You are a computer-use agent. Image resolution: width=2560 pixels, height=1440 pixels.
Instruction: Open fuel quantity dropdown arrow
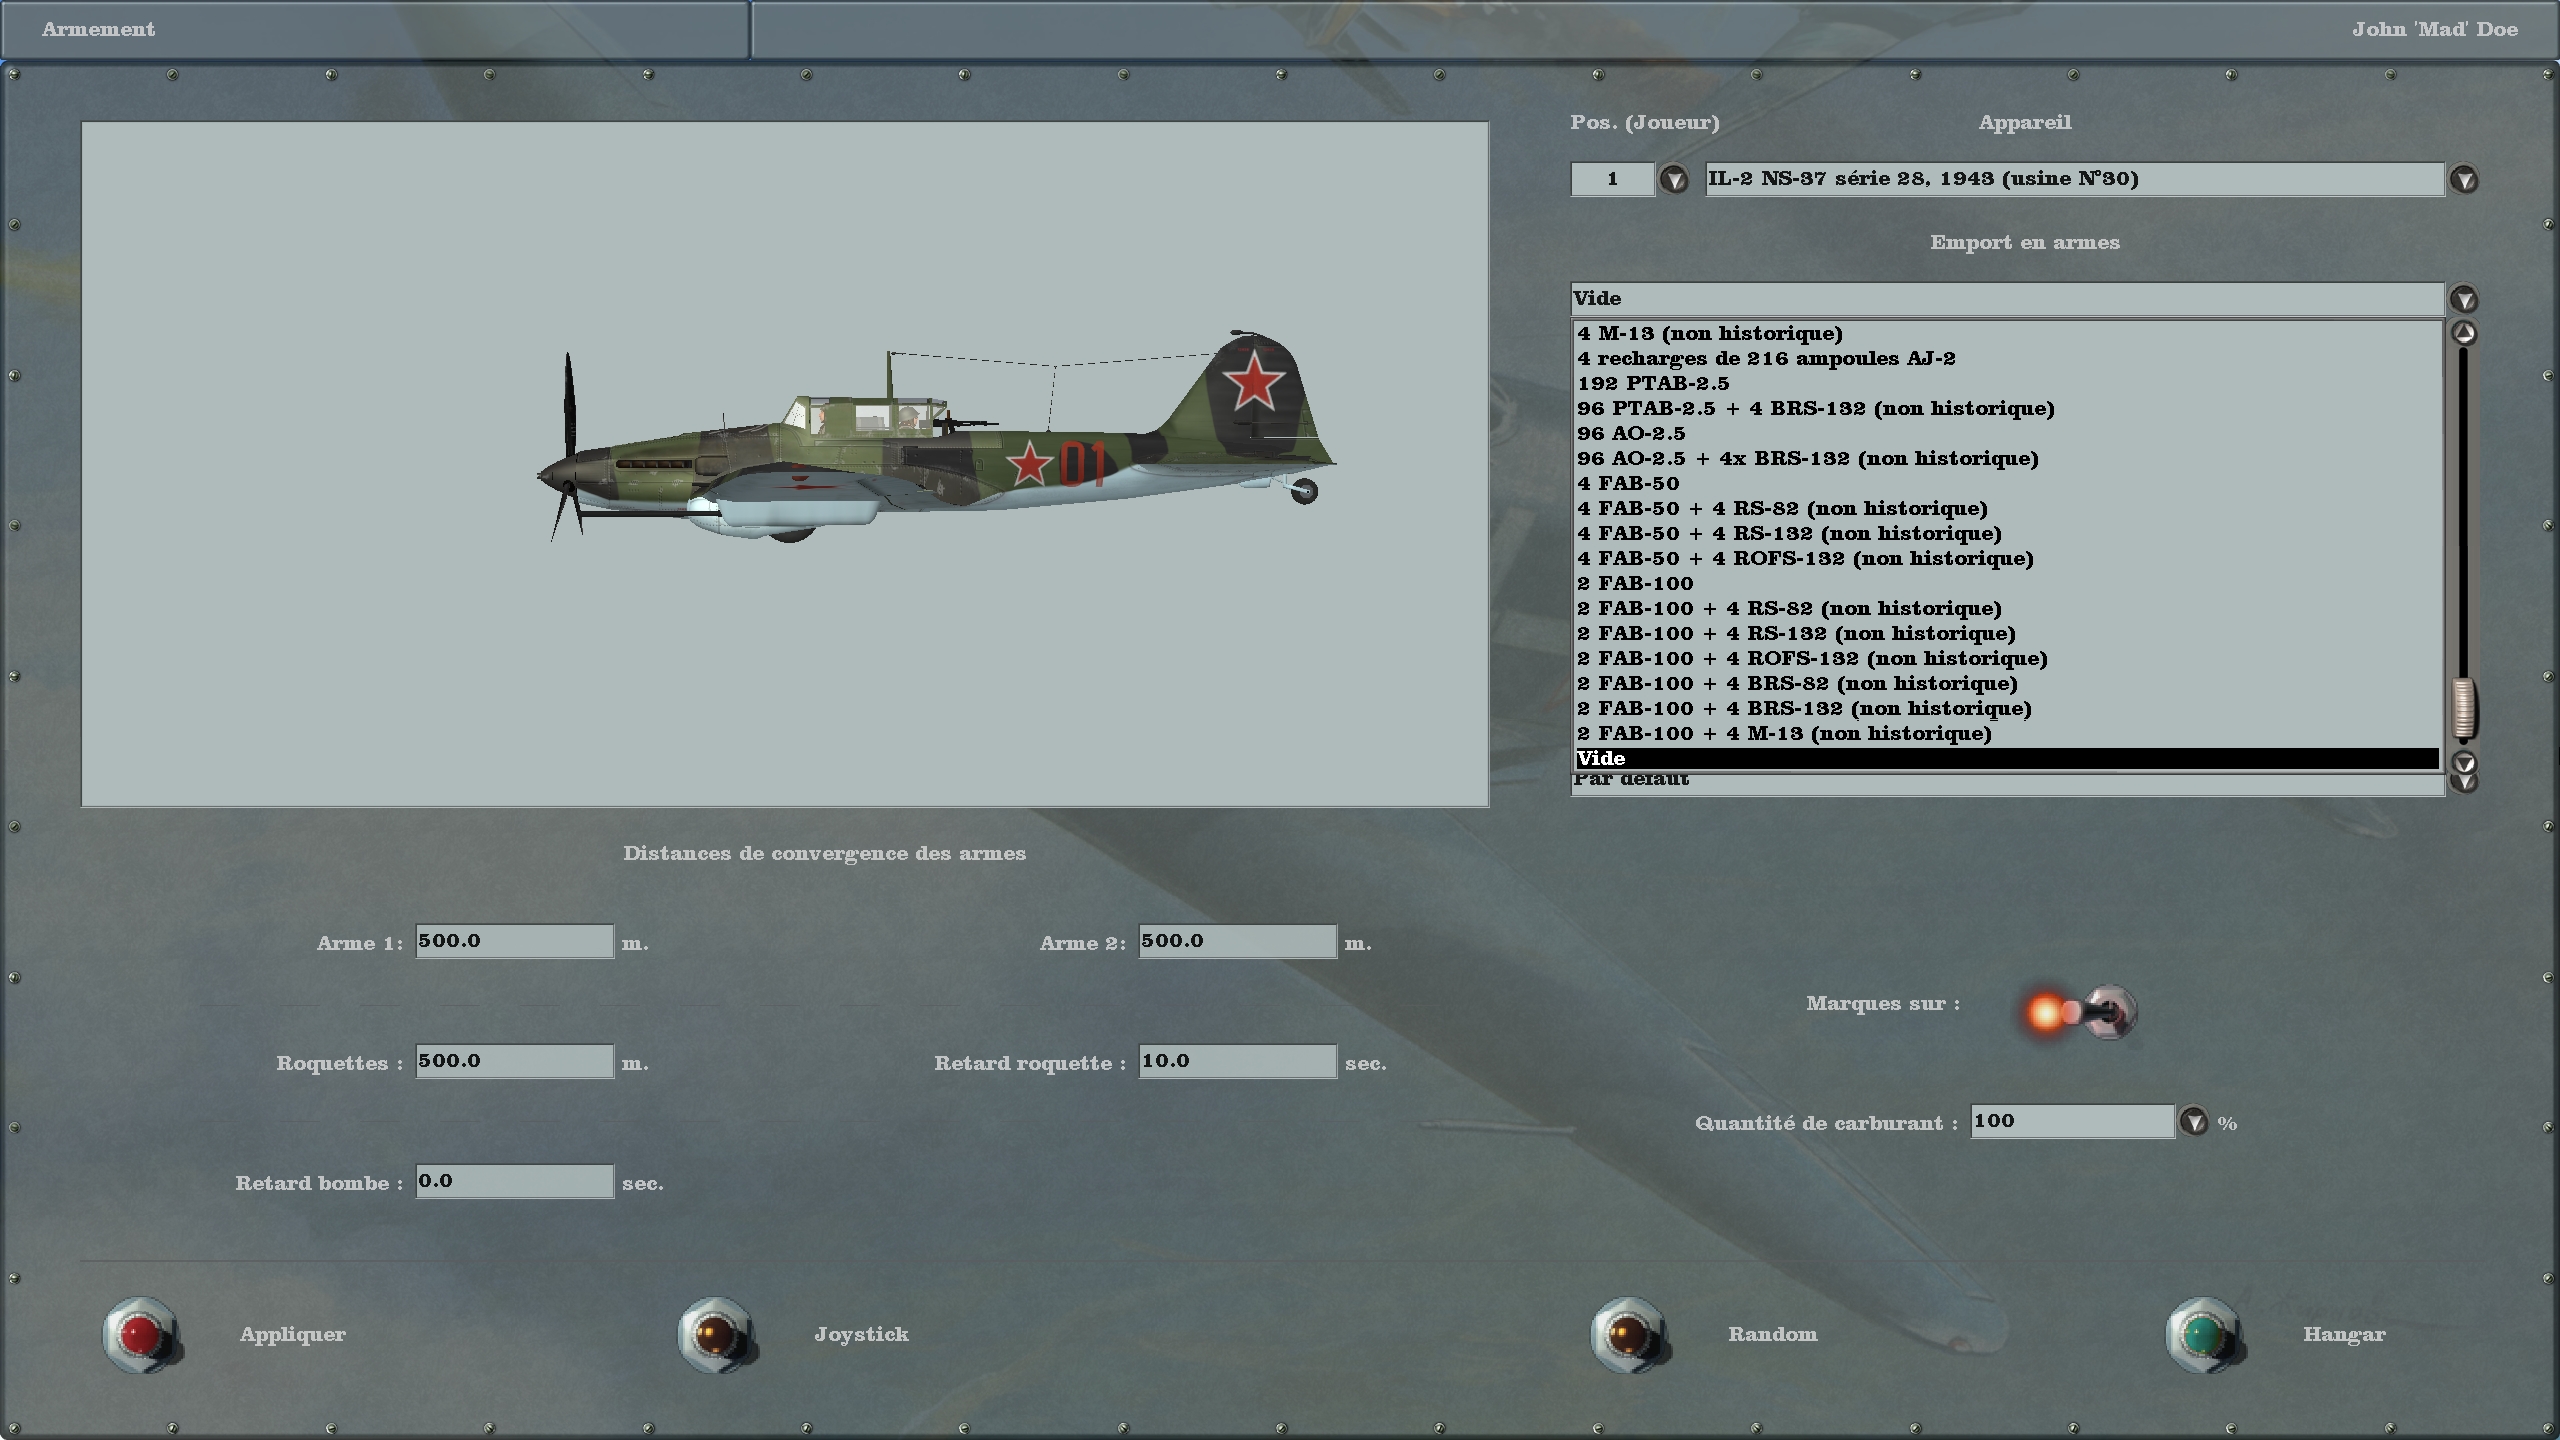click(x=2193, y=1122)
